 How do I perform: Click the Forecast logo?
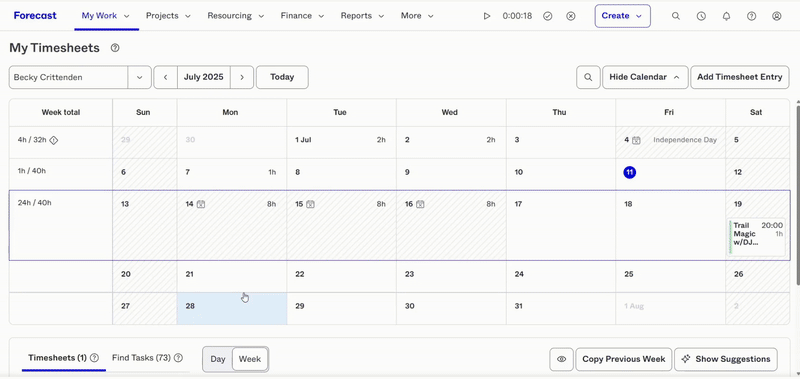pyautogui.click(x=35, y=15)
